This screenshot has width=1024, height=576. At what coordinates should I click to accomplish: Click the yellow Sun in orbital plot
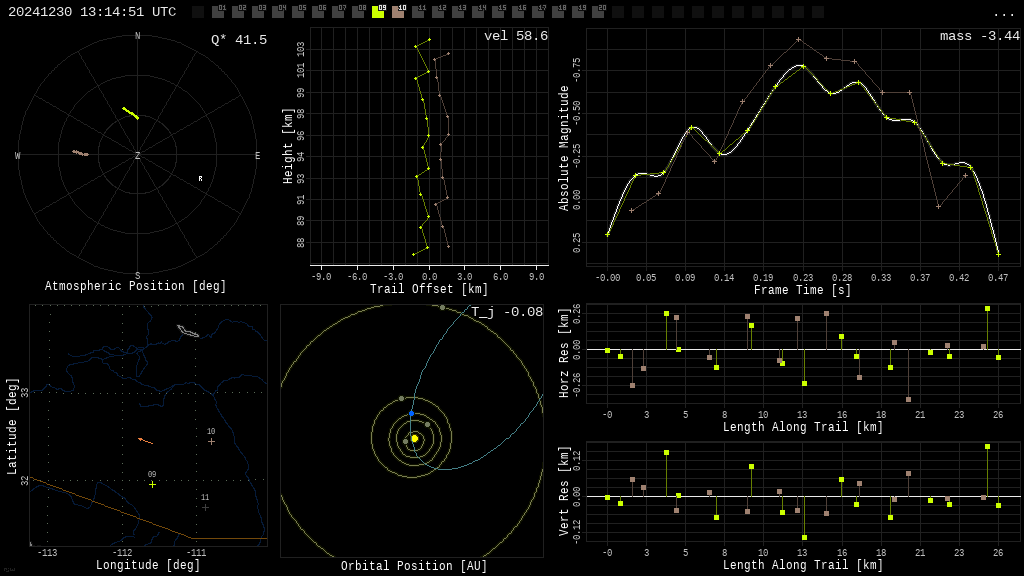[415, 438]
